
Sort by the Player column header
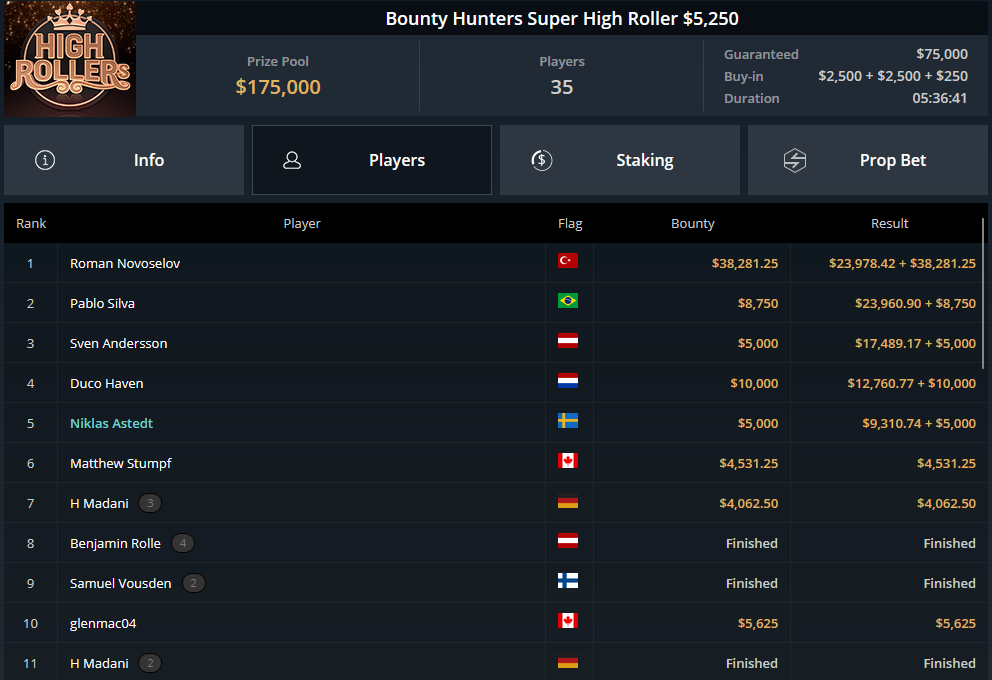pos(302,223)
